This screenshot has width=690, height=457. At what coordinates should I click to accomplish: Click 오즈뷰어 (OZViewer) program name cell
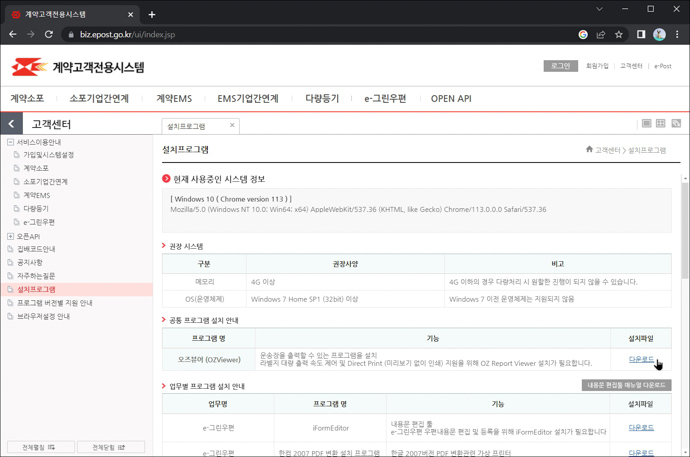209,359
